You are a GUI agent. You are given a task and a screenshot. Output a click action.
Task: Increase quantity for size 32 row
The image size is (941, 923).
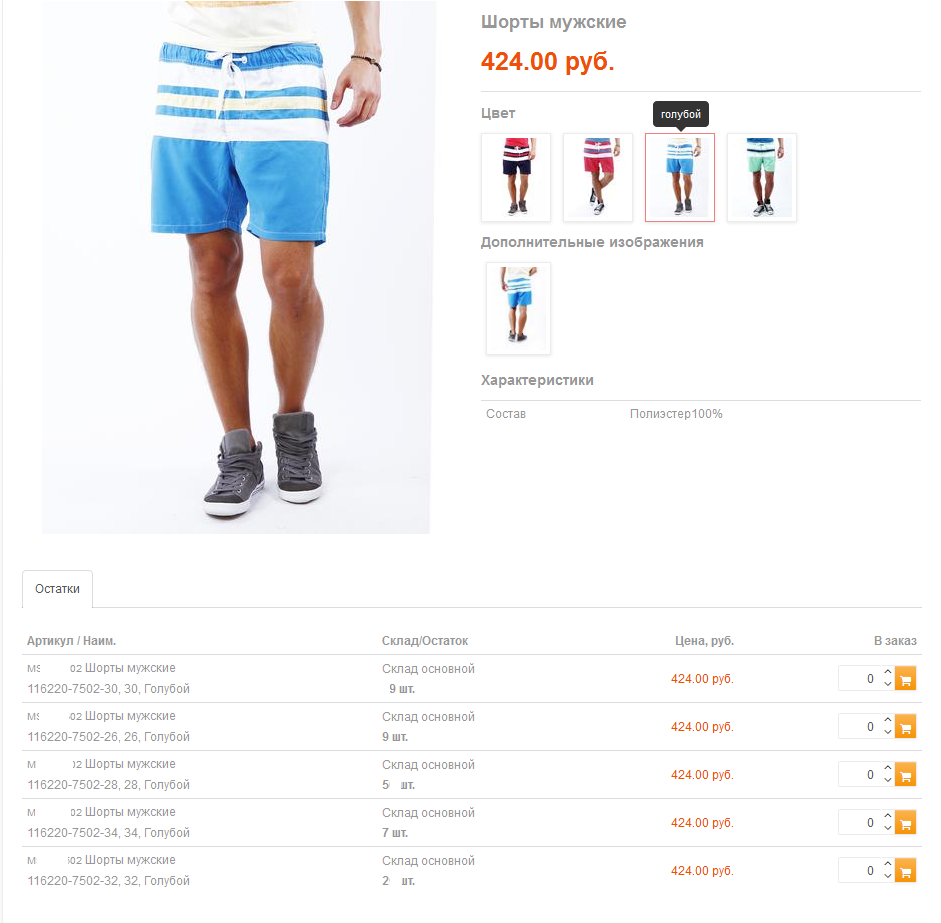click(888, 864)
